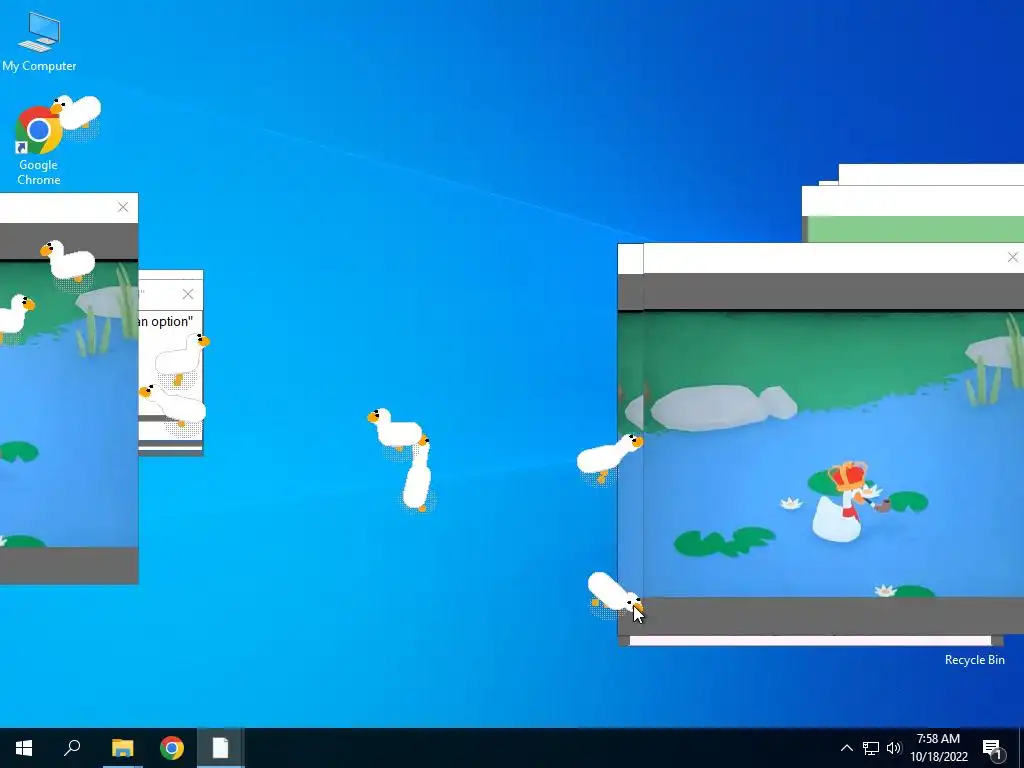This screenshot has height=768, width=1024.
Task: Open the network tray icon
Action: (x=871, y=748)
